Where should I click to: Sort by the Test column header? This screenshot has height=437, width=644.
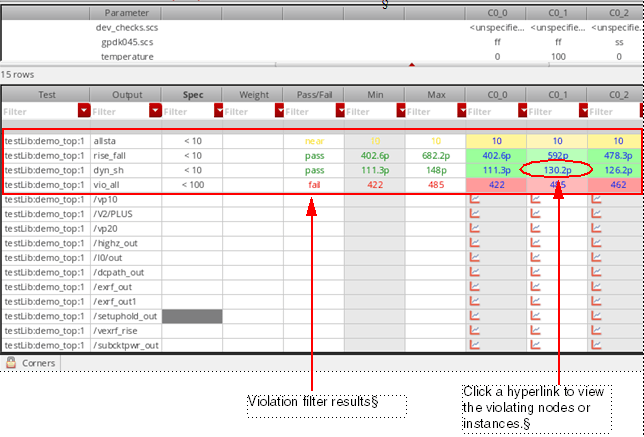pyautogui.click(x=46, y=94)
